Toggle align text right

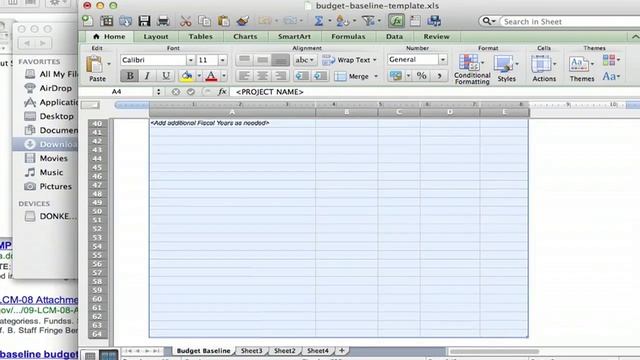tap(280, 76)
